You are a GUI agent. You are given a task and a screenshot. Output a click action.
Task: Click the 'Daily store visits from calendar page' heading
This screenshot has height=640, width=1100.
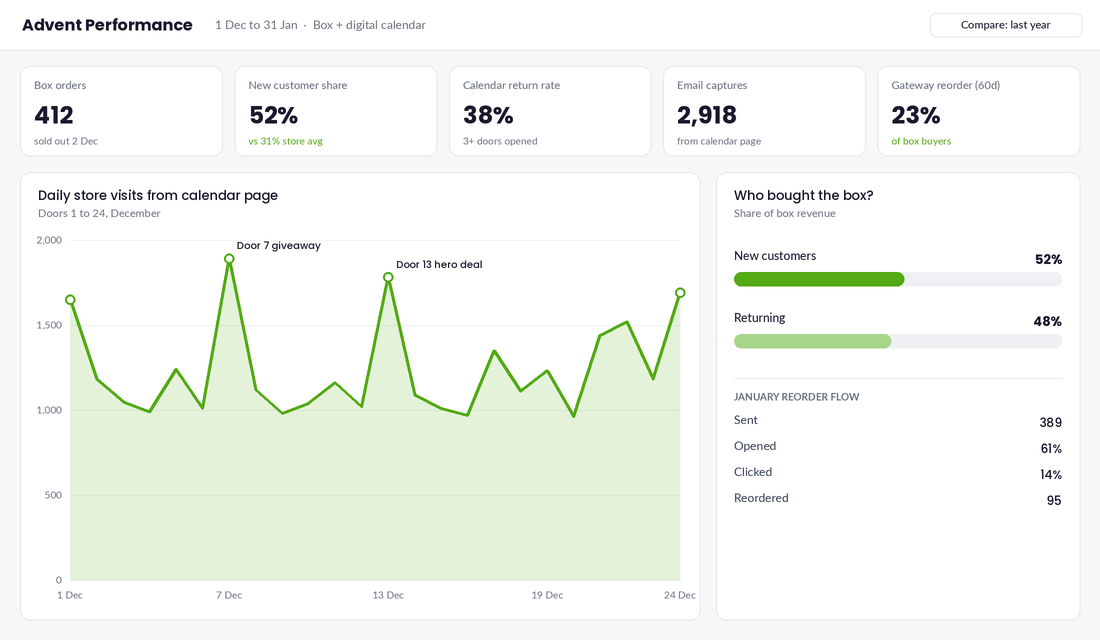(x=158, y=195)
